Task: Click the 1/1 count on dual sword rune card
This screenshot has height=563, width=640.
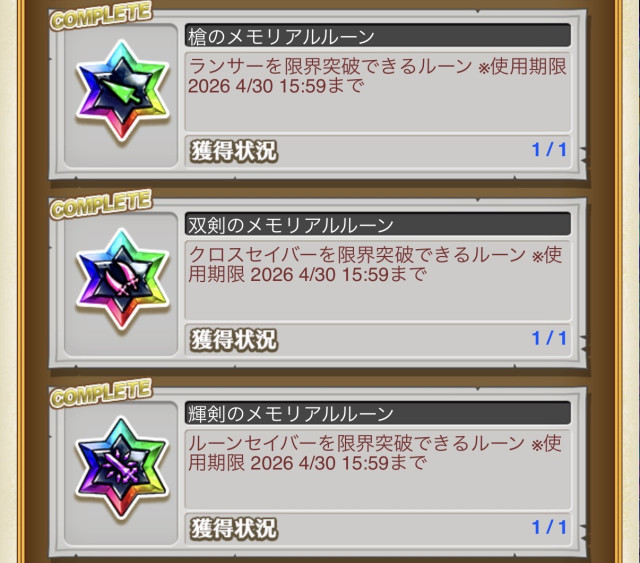Action: coord(549,338)
